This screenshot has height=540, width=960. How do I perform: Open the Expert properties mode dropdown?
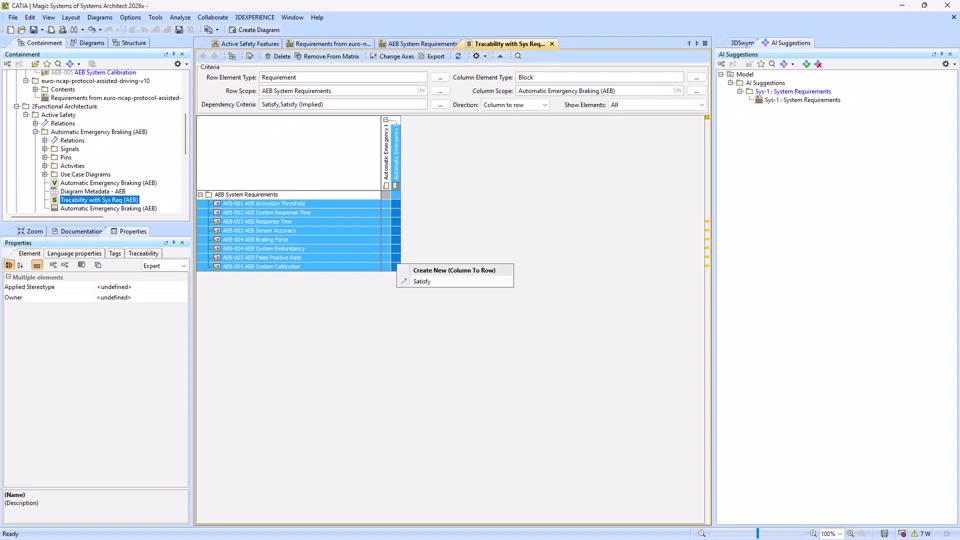coord(164,266)
